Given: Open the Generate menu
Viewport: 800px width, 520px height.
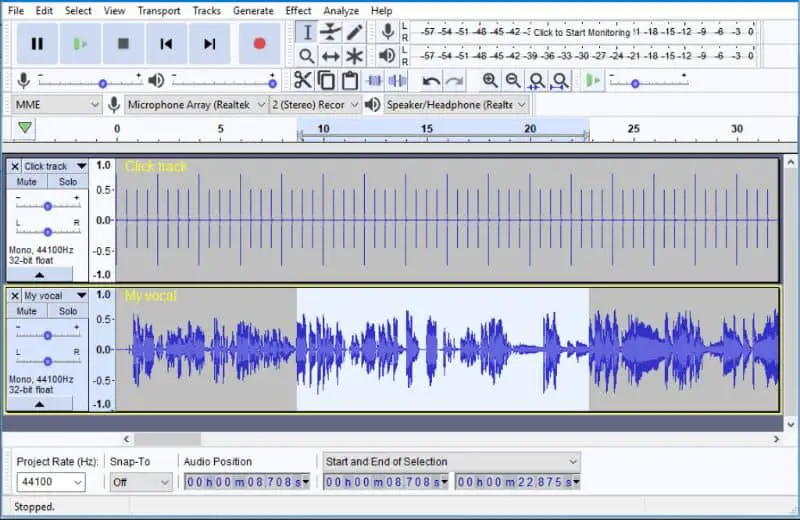Looking at the screenshot, I should (x=253, y=10).
